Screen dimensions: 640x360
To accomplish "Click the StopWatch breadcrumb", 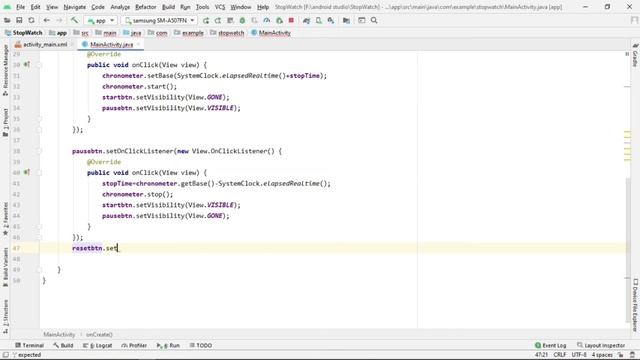I will point(24,33).
